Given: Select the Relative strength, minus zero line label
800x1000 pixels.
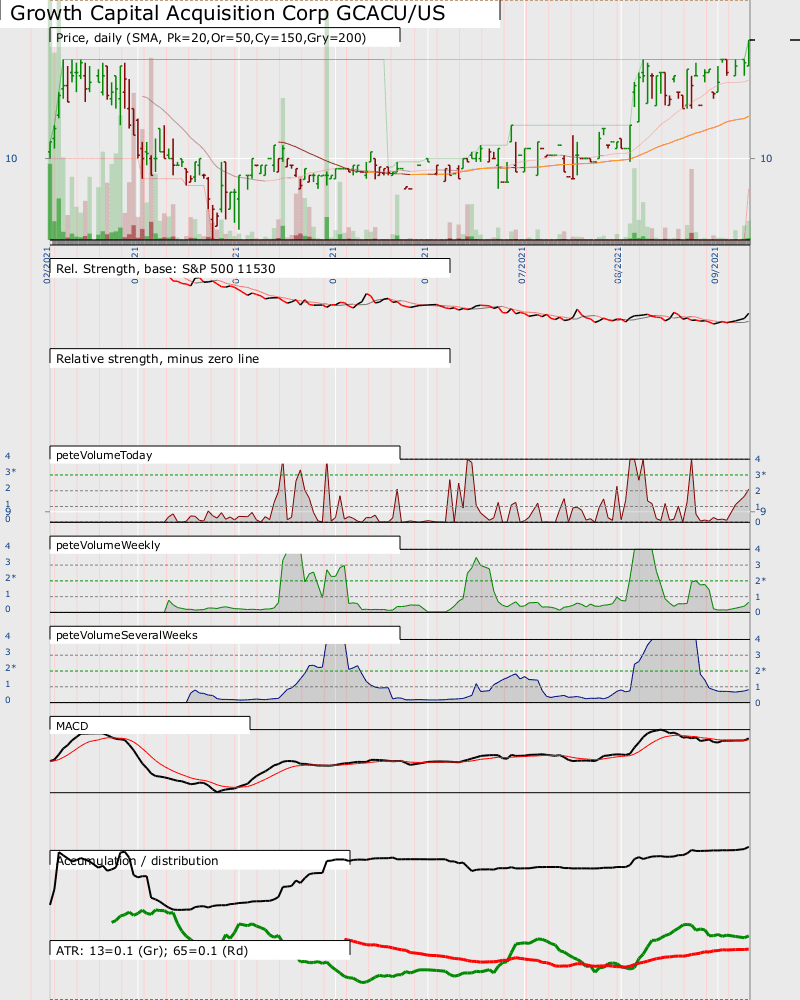Looking at the screenshot, I should pyautogui.click(x=158, y=358).
